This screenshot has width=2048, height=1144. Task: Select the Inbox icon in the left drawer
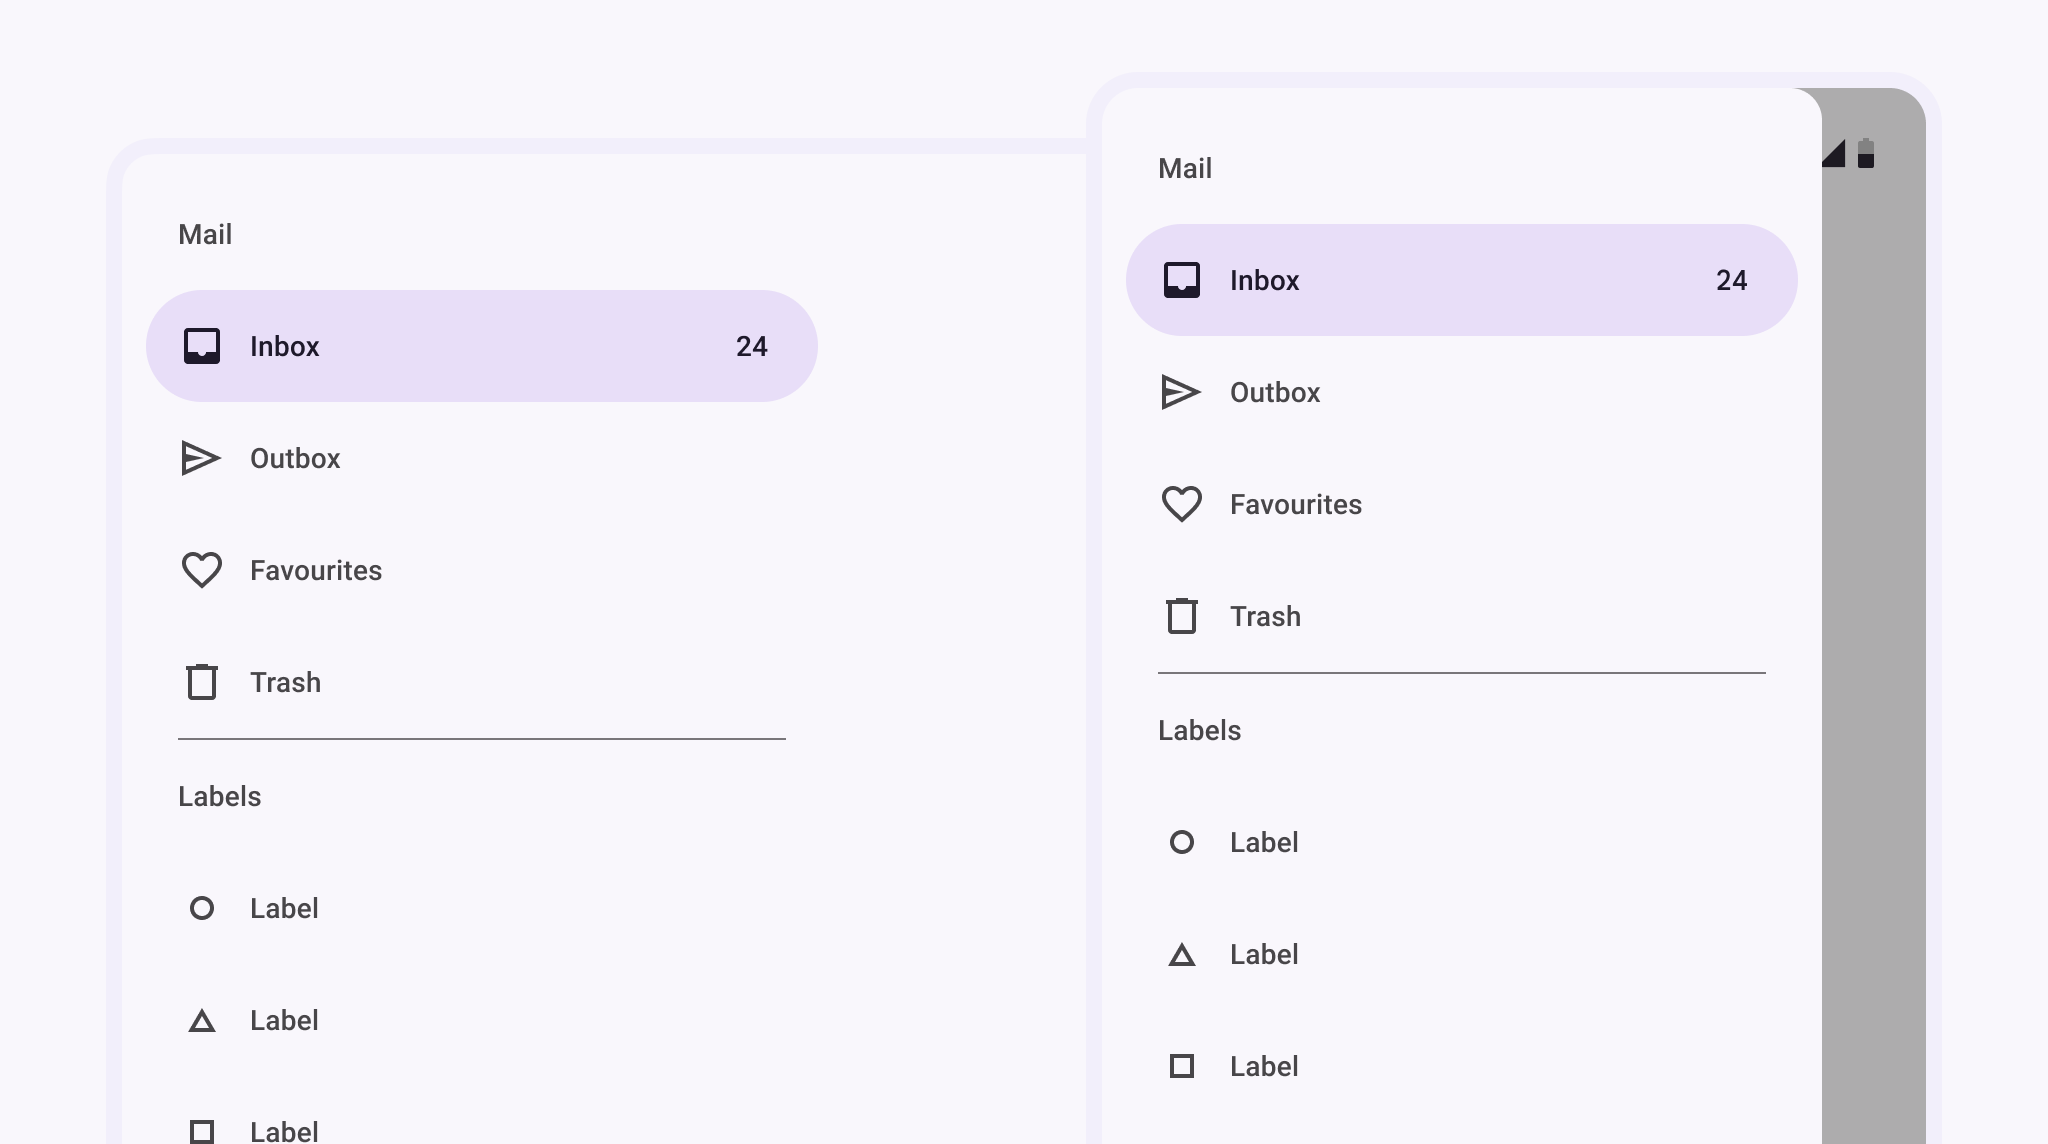point(203,347)
